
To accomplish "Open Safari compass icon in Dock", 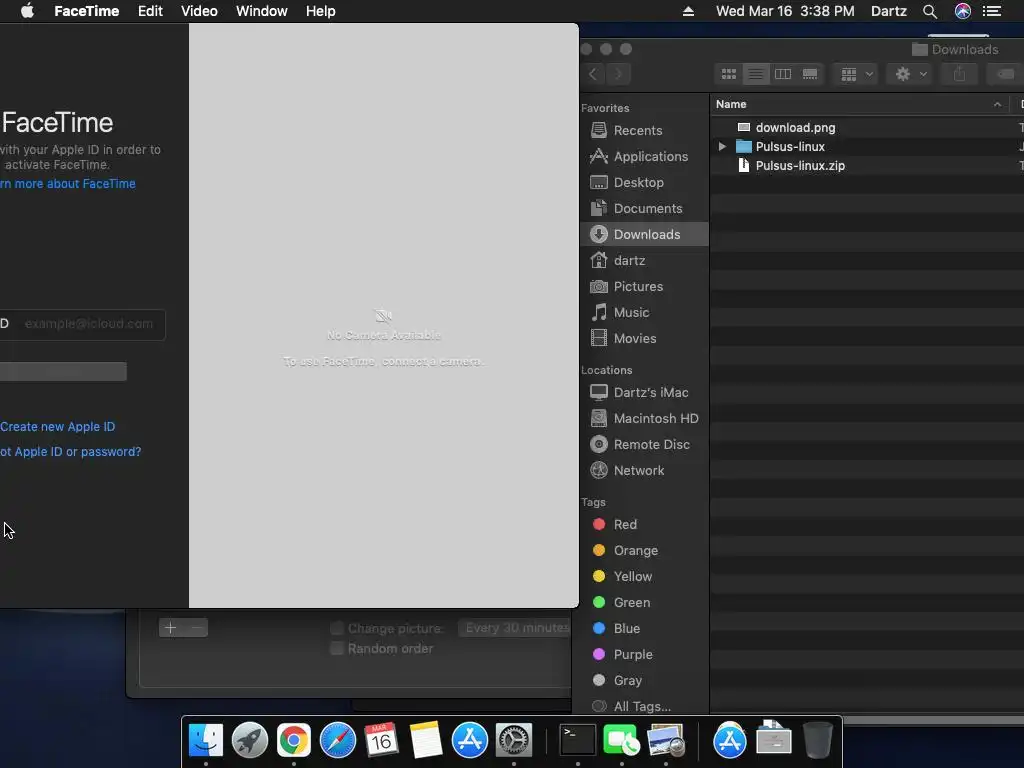I will pos(338,740).
